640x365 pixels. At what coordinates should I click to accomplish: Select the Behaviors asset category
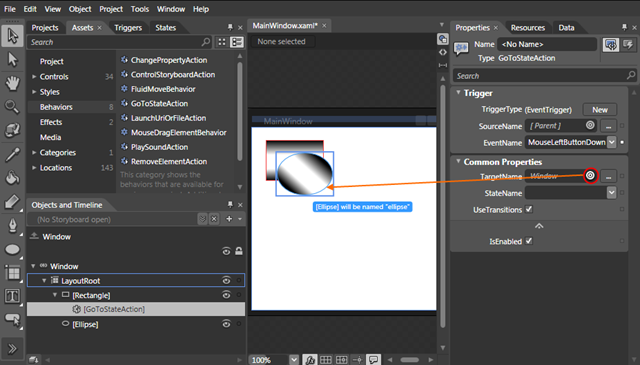(x=71, y=107)
